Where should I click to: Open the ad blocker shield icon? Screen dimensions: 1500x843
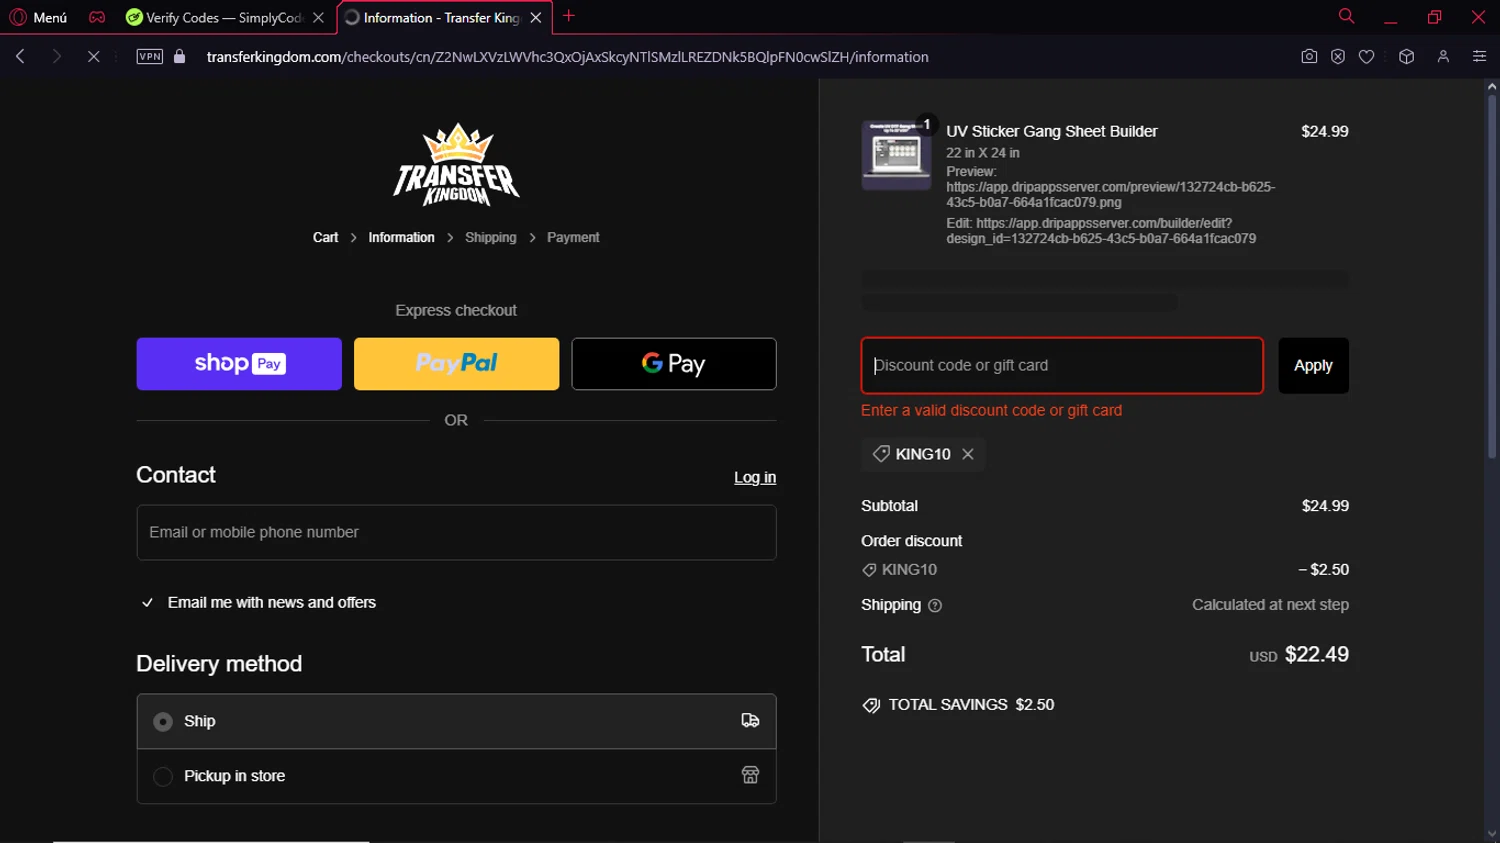[x=1338, y=57]
